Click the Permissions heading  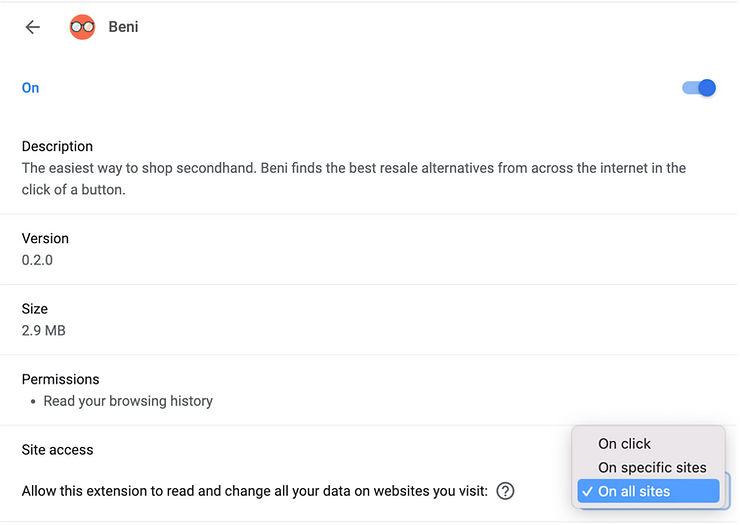coord(60,380)
